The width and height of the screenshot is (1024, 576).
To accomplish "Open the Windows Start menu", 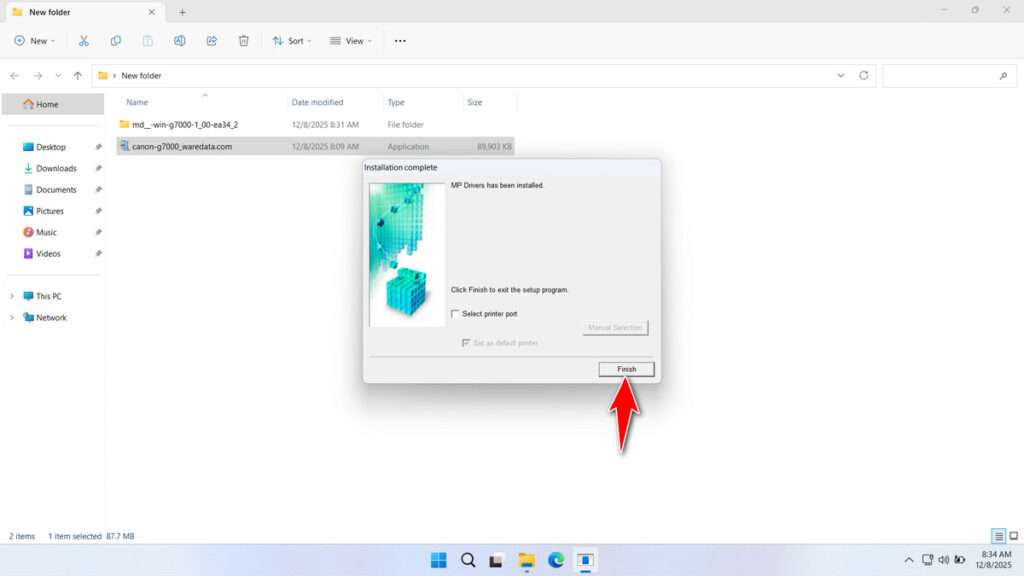I will pos(438,560).
